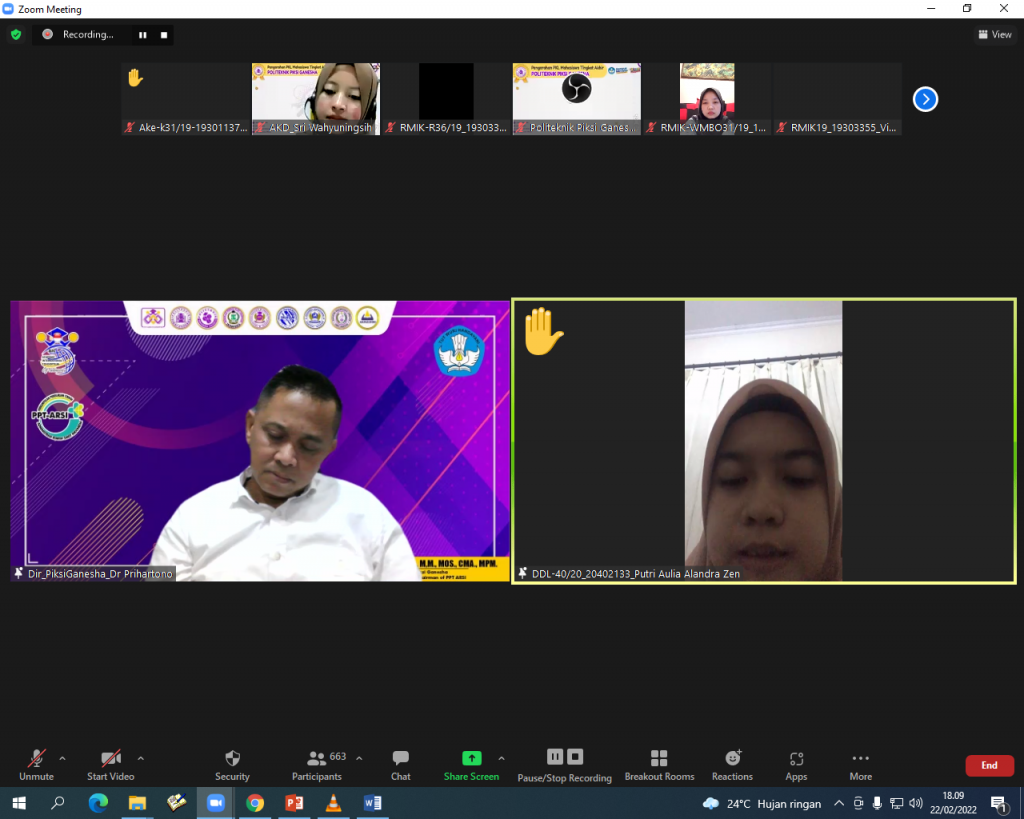Open Microsoft Edge from taskbar
The image size is (1024, 819).
[x=98, y=803]
